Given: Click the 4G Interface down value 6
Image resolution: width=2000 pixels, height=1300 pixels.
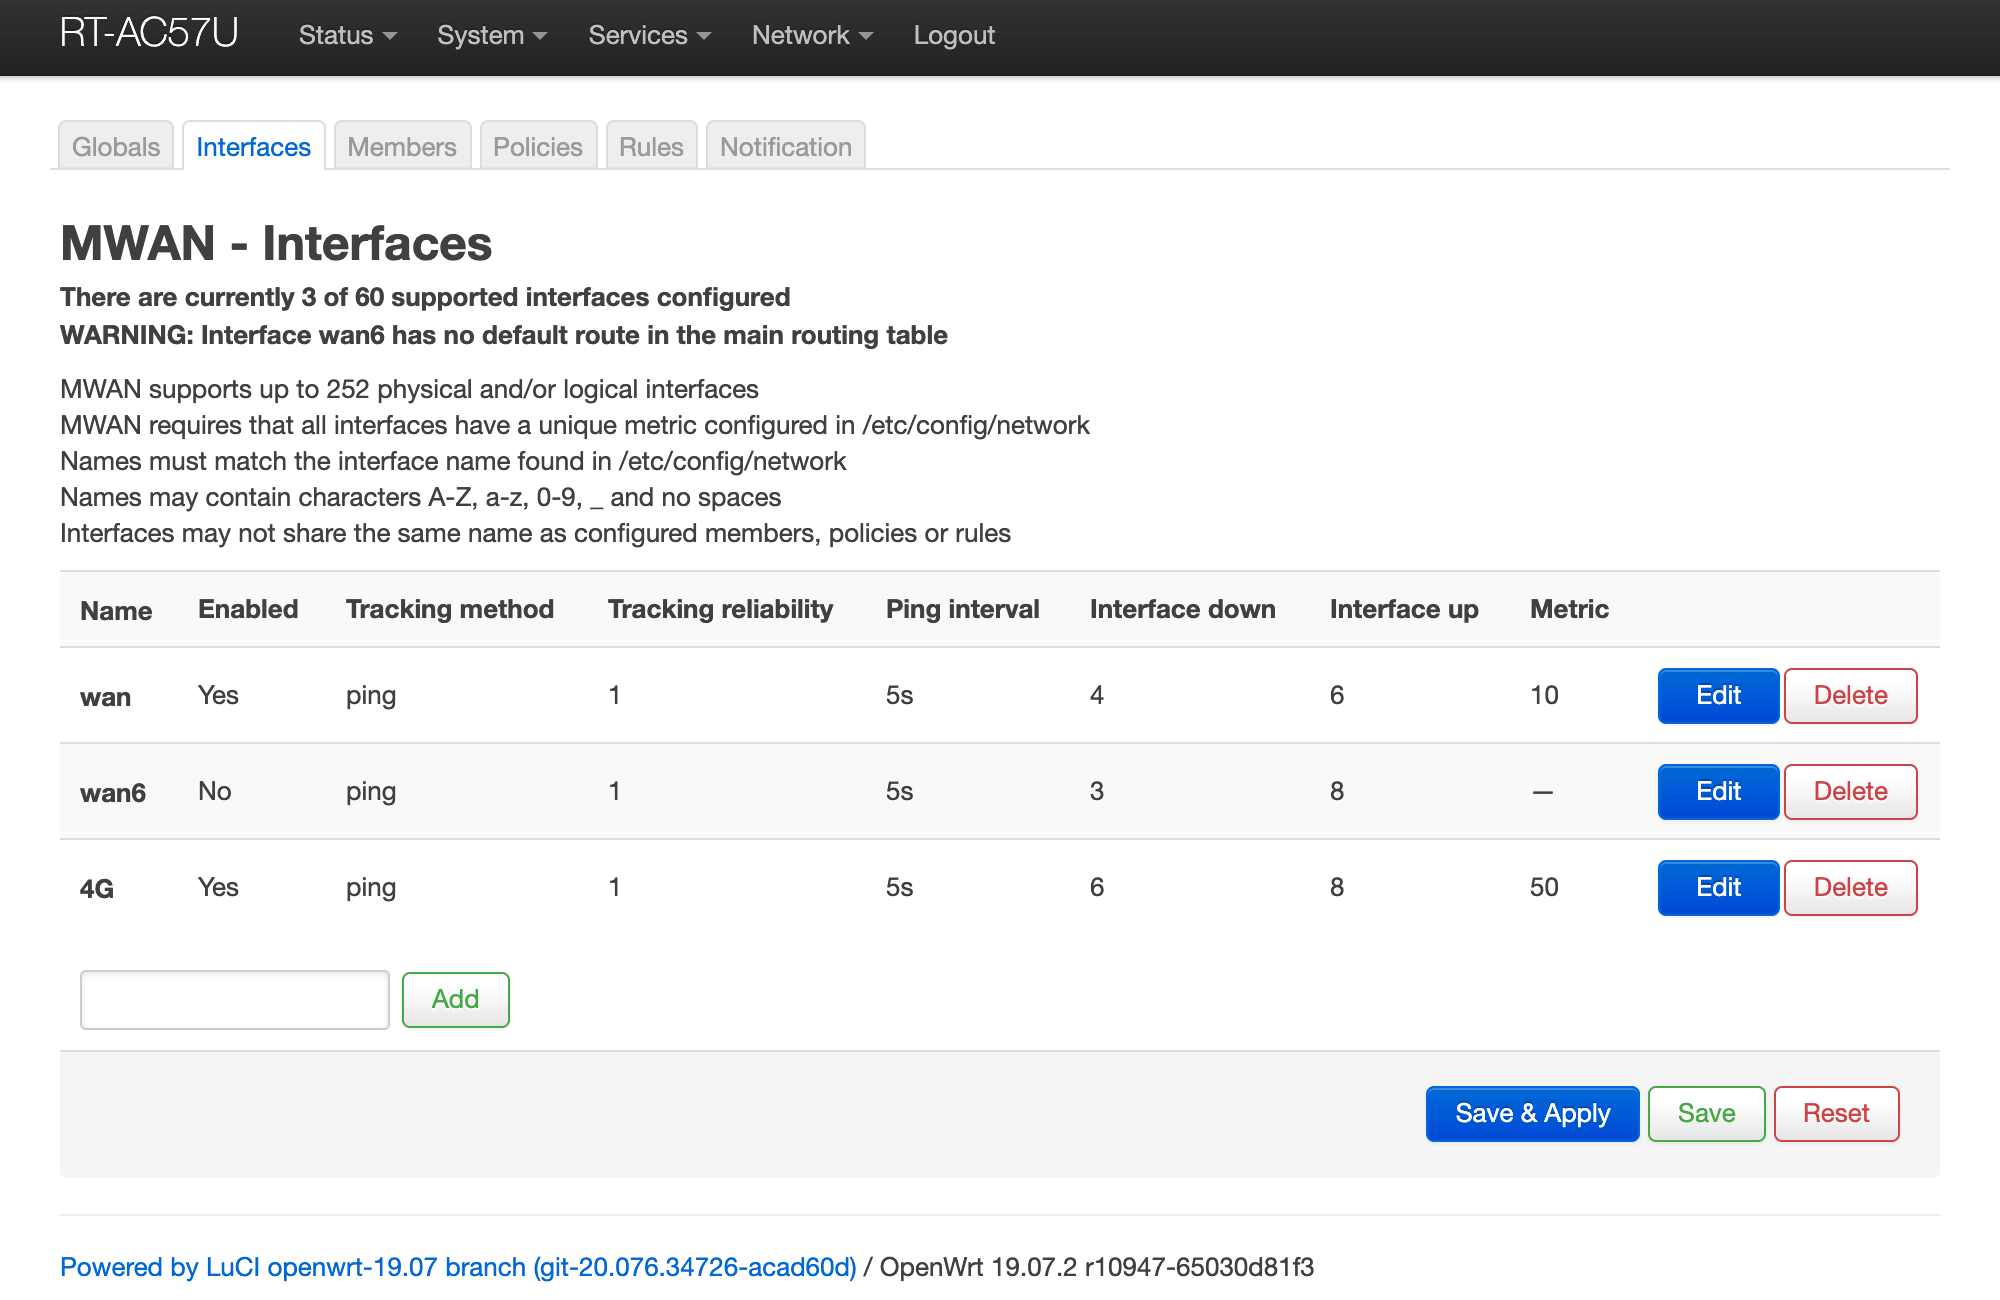Looking at the screenshot, I should (x=1097, y=887).
